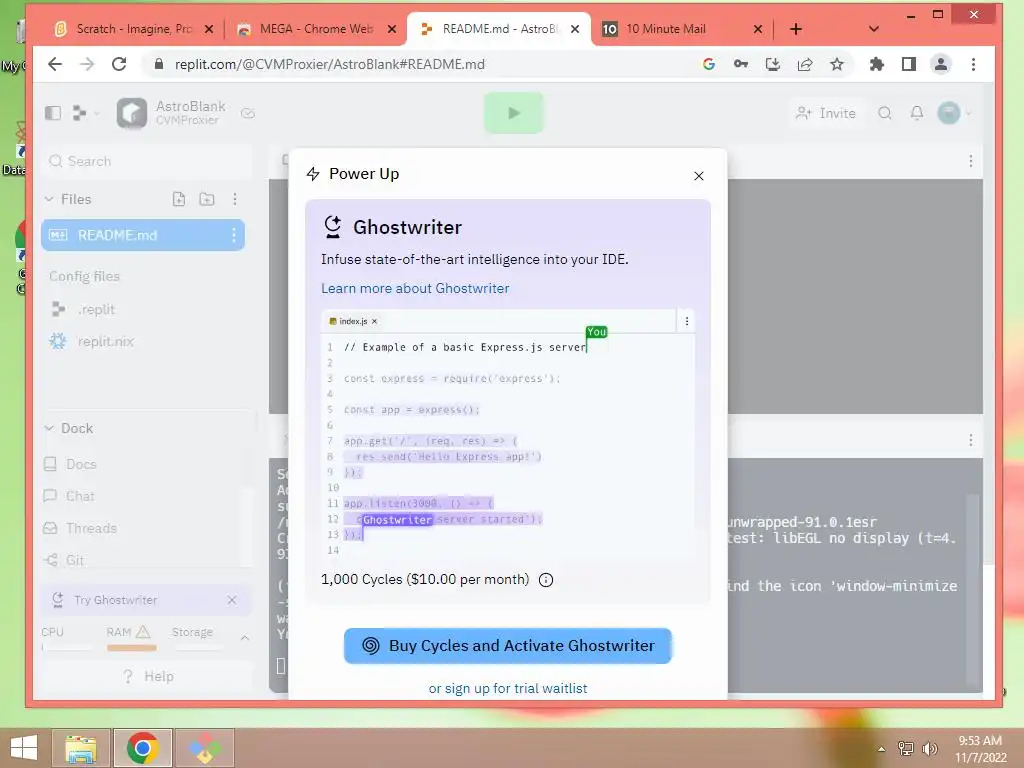Click the Help button
This screenshot has width=1024, height=768.
point(148,677)
